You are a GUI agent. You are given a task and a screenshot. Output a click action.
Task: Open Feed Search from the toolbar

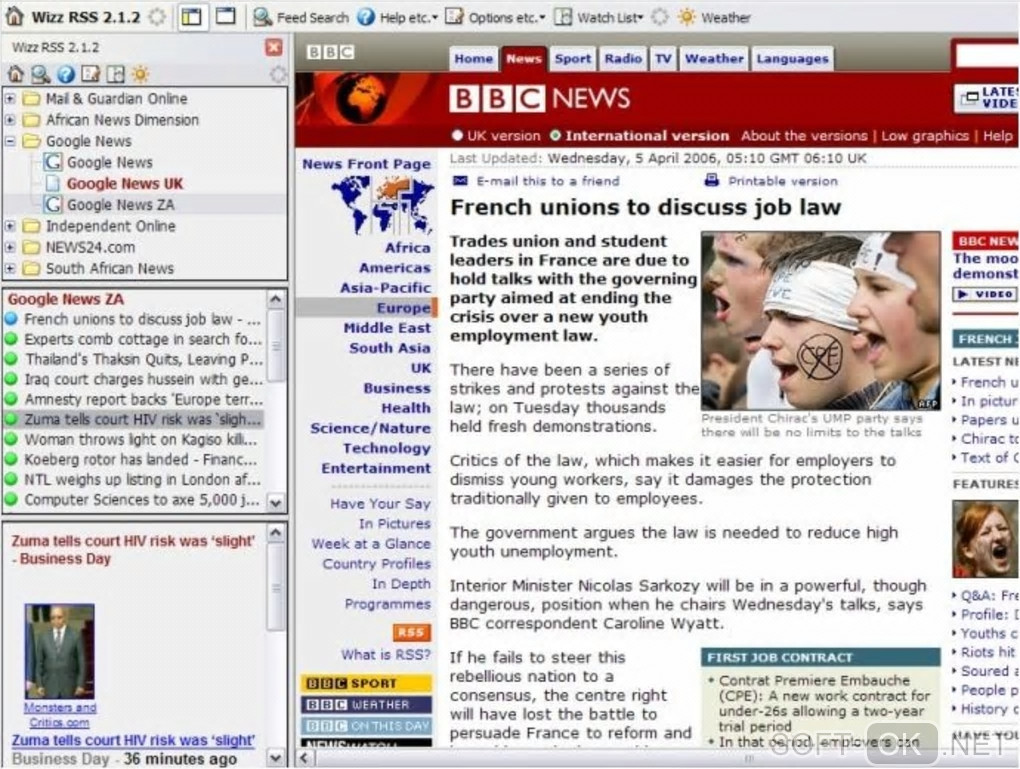[x=301, y=18]
